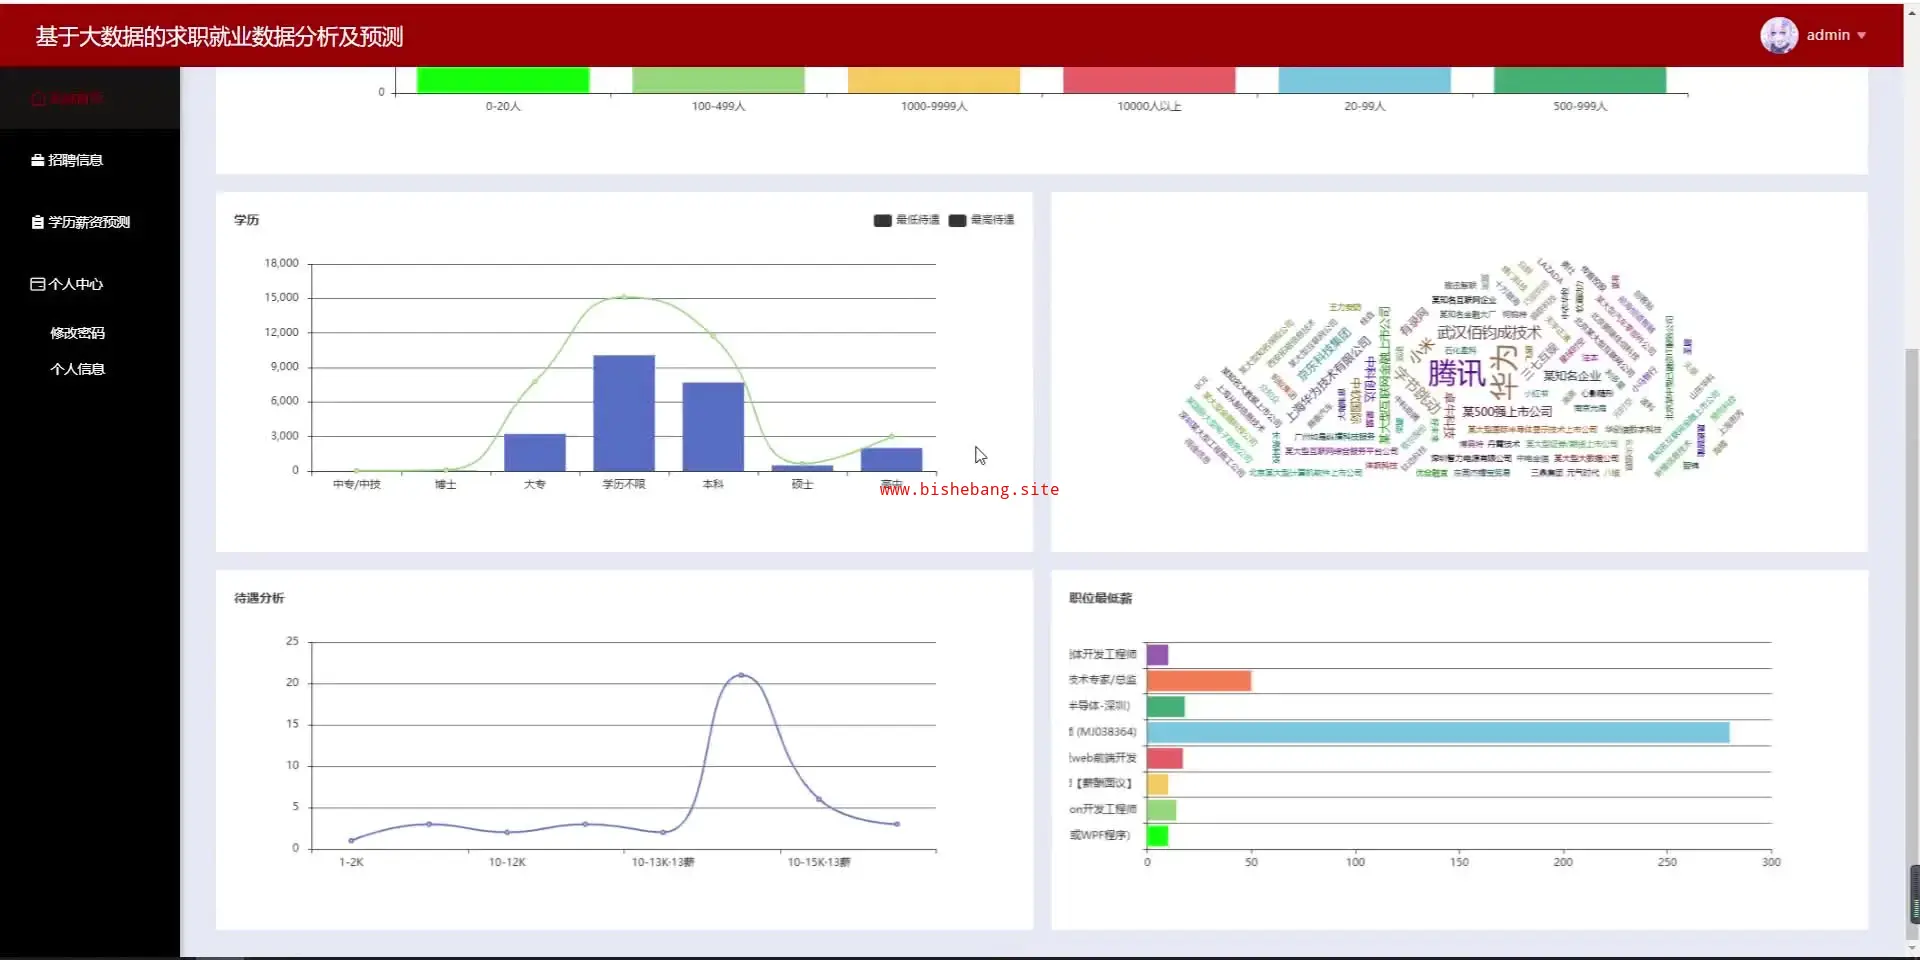1920x960 pixels.
Task: Click the peak point on 待遇分析 line
Action: pyautogui.click(x=741, y=675)
